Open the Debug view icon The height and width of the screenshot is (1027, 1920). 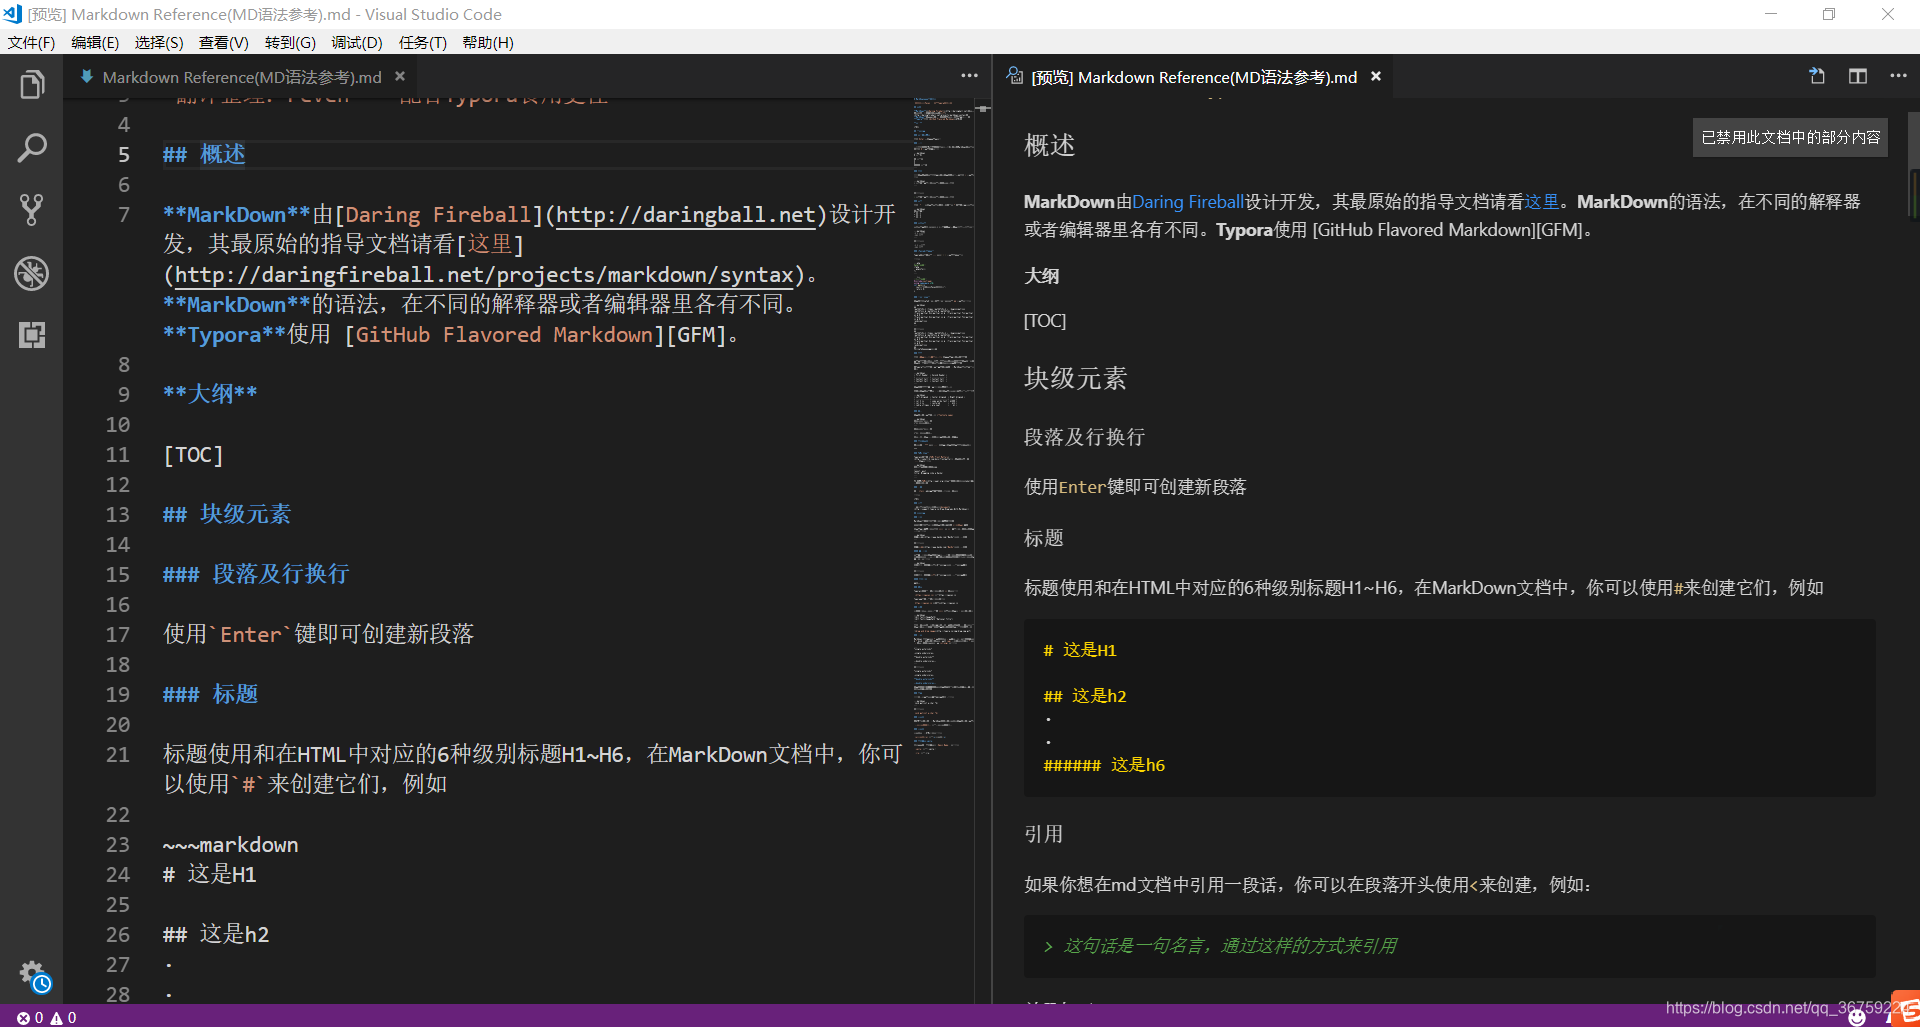32,273
